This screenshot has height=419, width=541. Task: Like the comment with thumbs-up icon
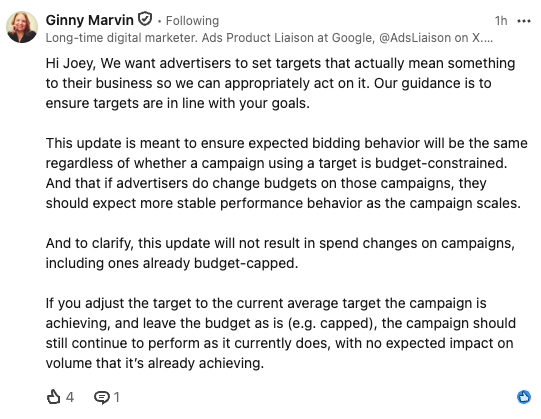53,397
